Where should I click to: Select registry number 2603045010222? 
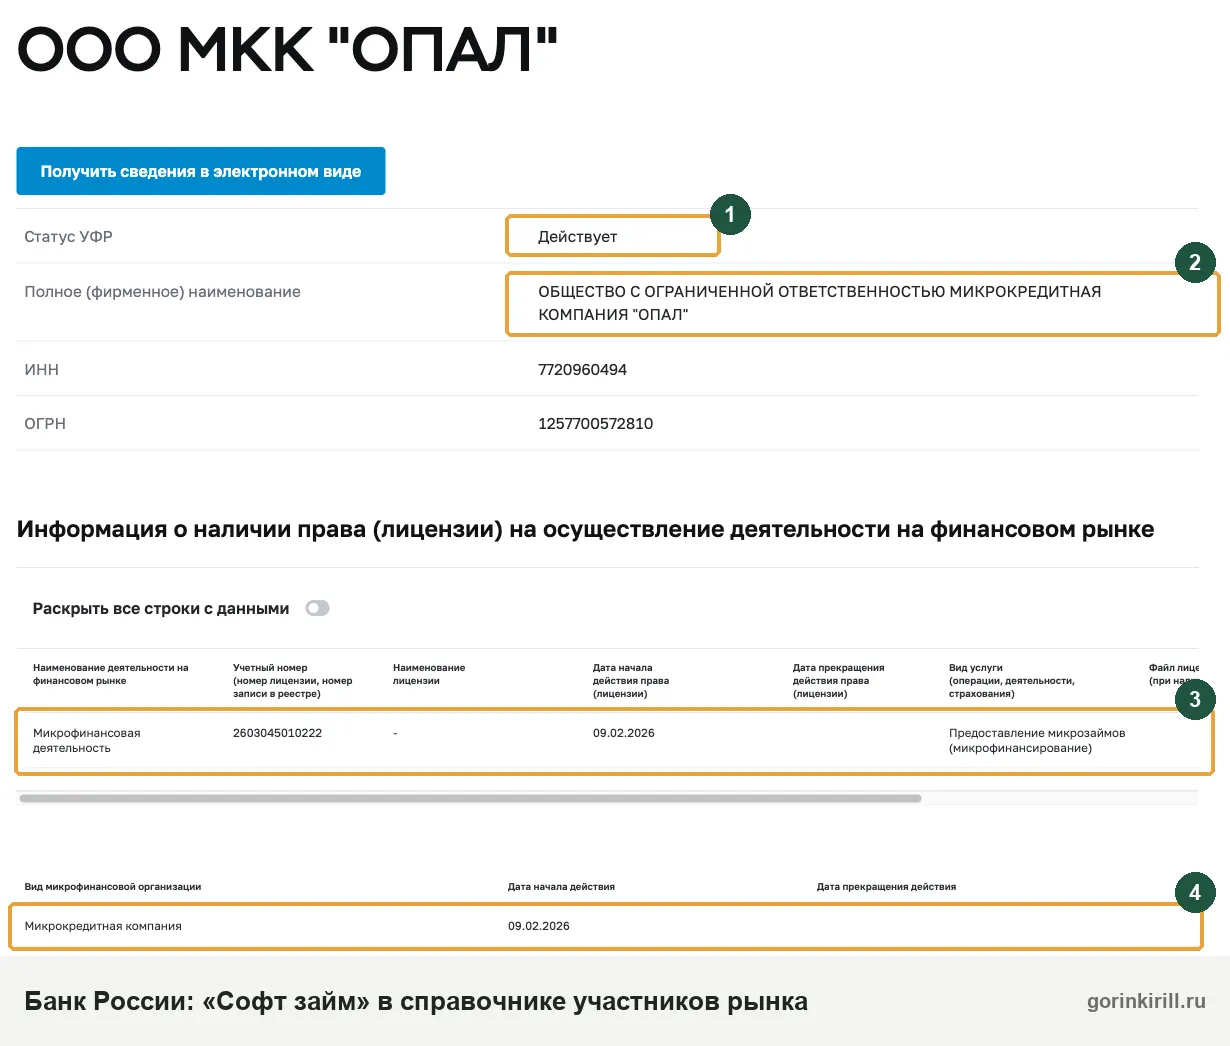click(277, 733)
